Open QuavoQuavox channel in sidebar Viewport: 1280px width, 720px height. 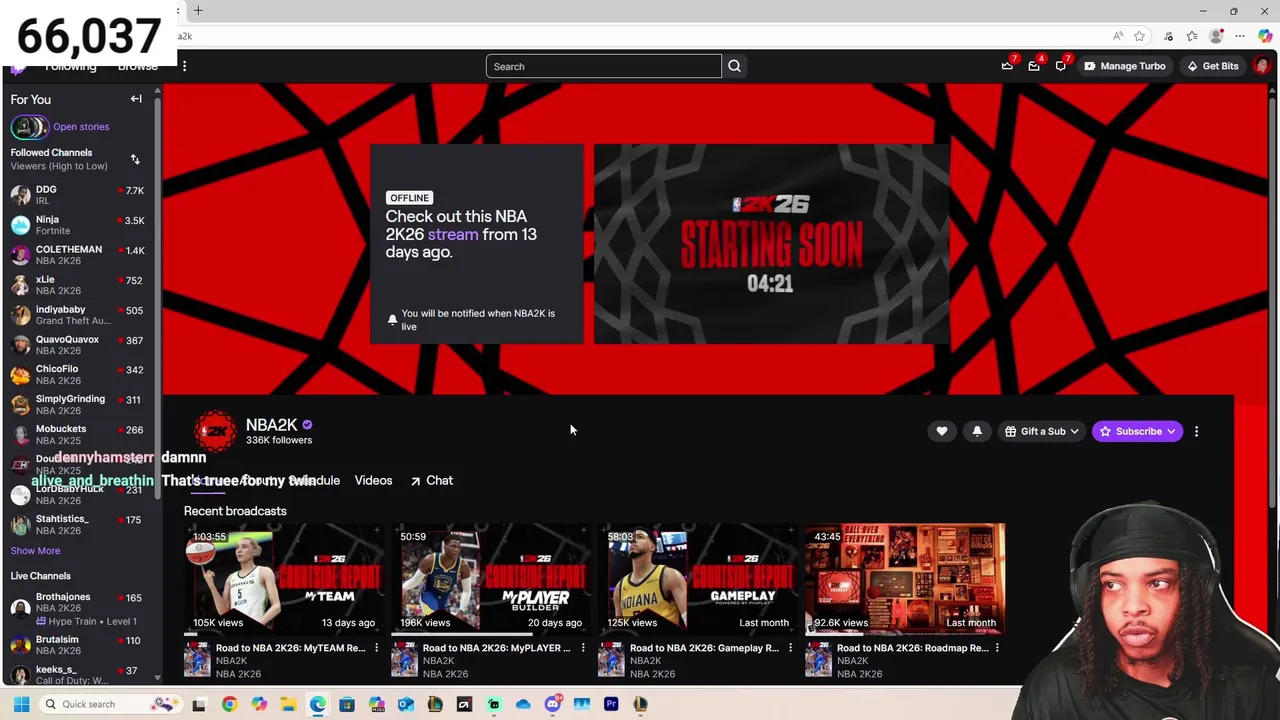[x=78, y=345]
